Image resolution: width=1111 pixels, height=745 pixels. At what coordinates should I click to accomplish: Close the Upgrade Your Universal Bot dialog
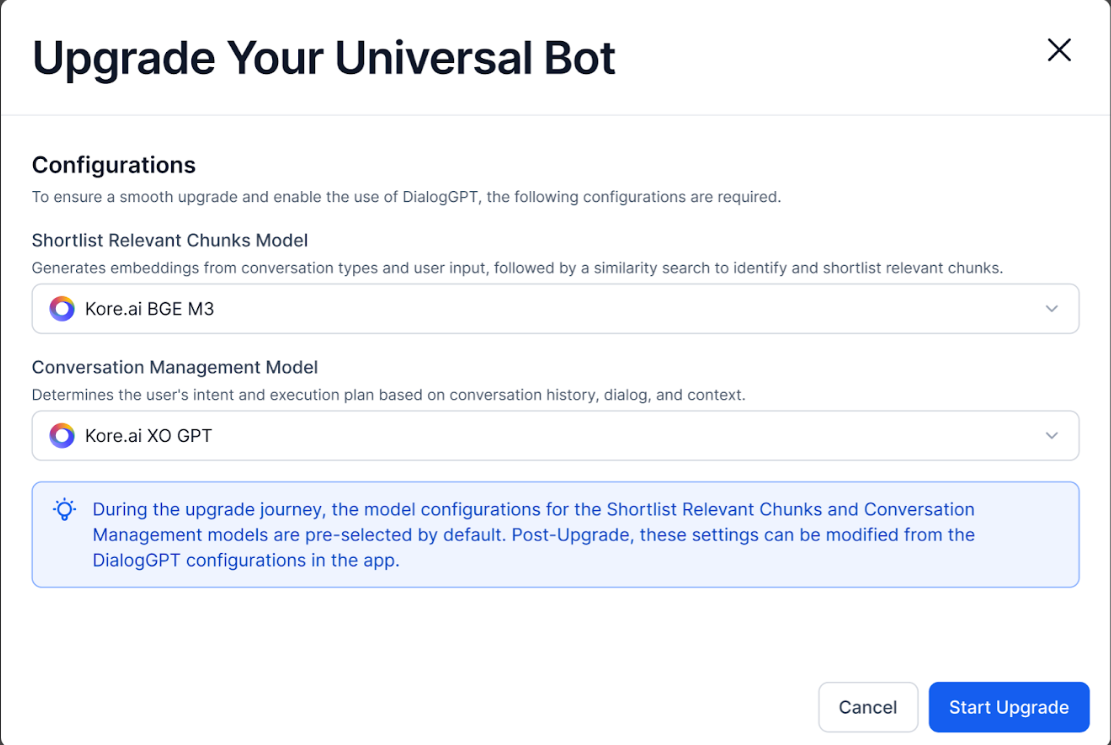coord(1059,50)
